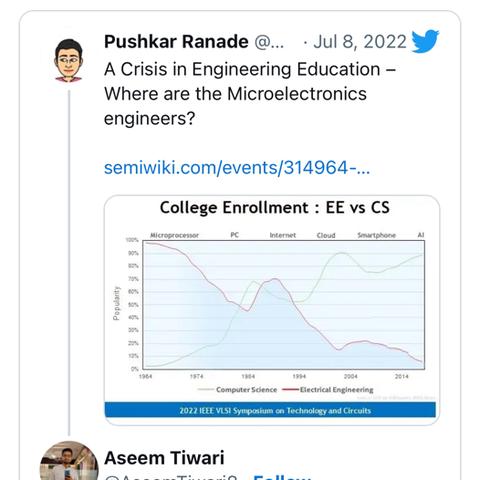Open the semiwiki.com/events link
The image size is (480, 480).
click(x=237, y=167)
